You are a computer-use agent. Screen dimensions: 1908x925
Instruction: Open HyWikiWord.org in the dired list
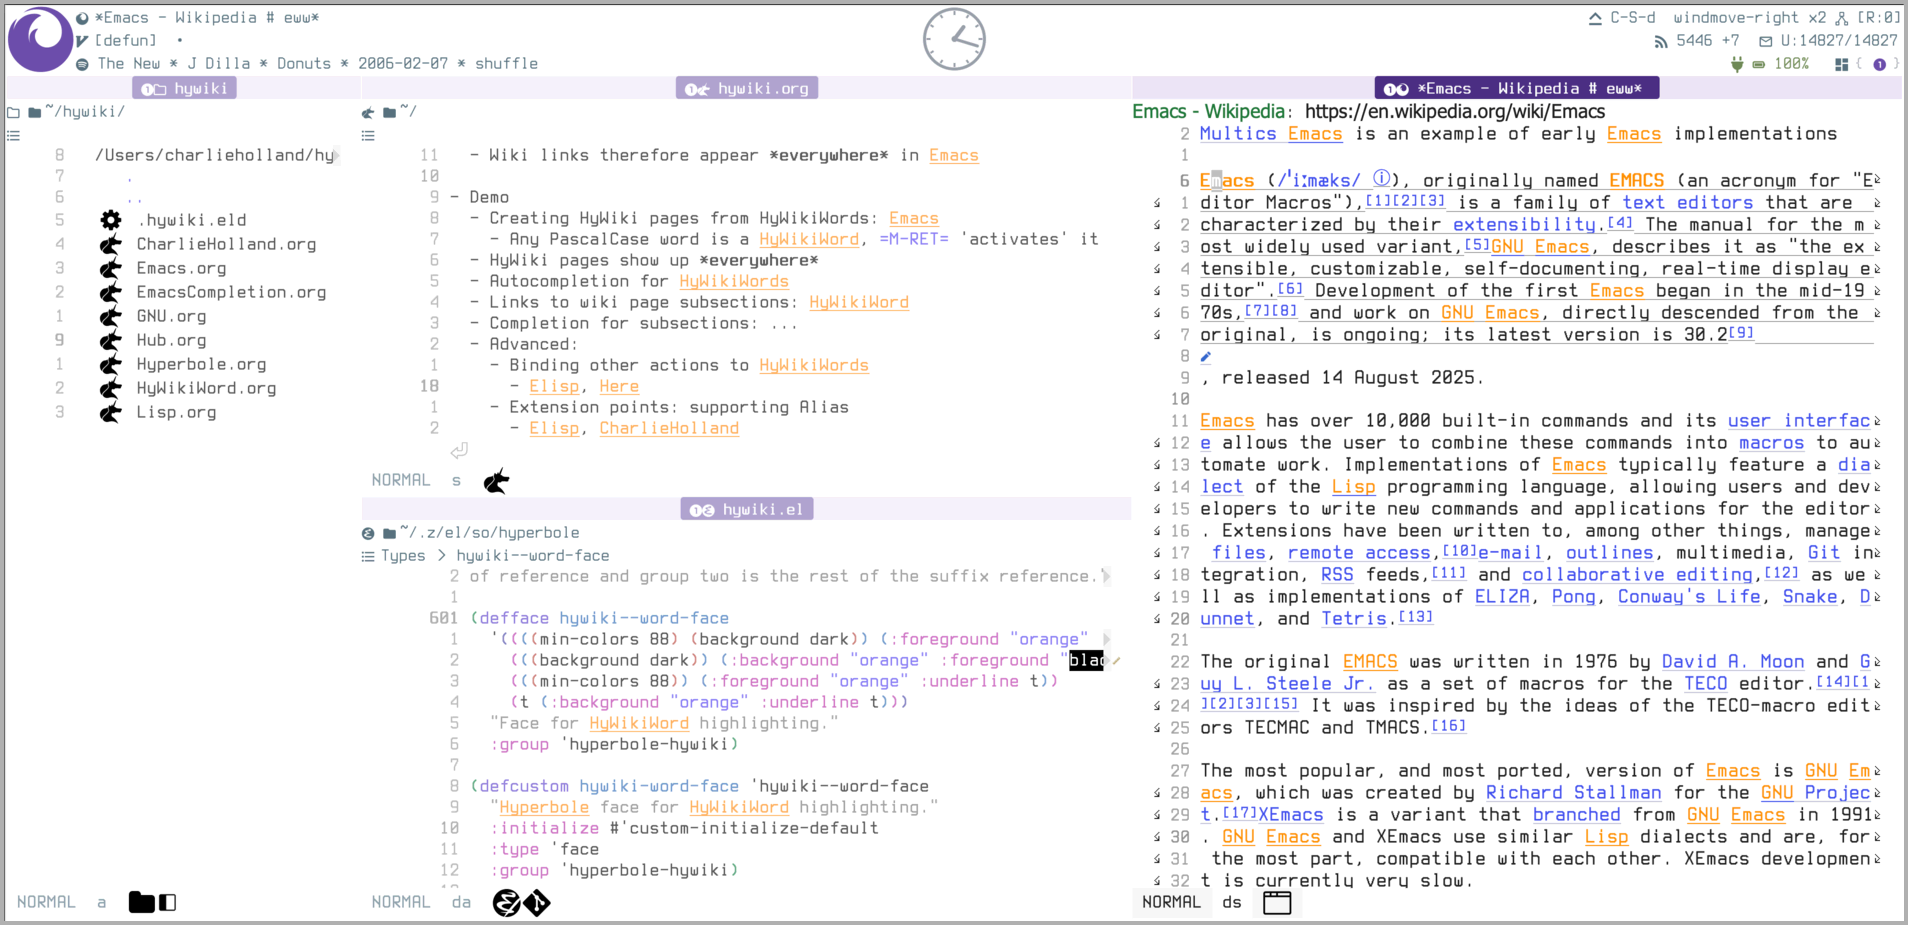(206, 388)
